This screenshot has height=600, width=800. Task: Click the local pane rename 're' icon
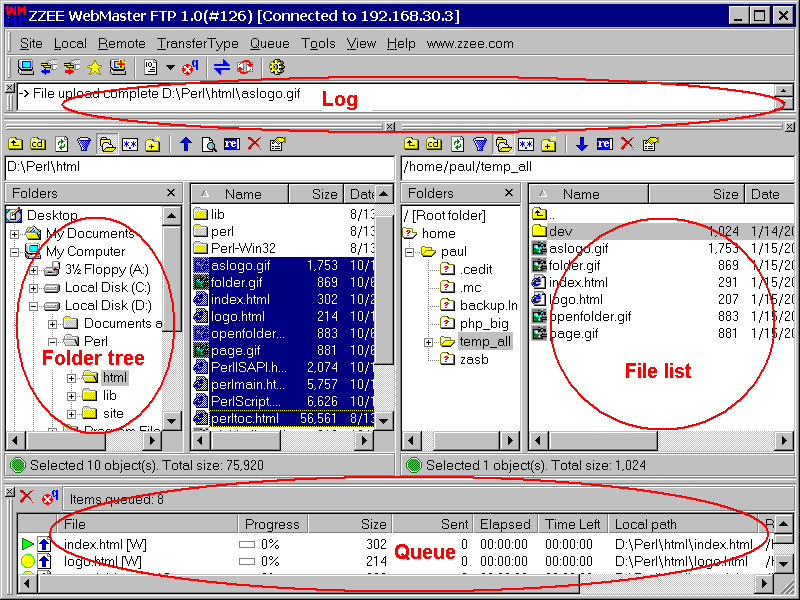[x=232, y=144]
